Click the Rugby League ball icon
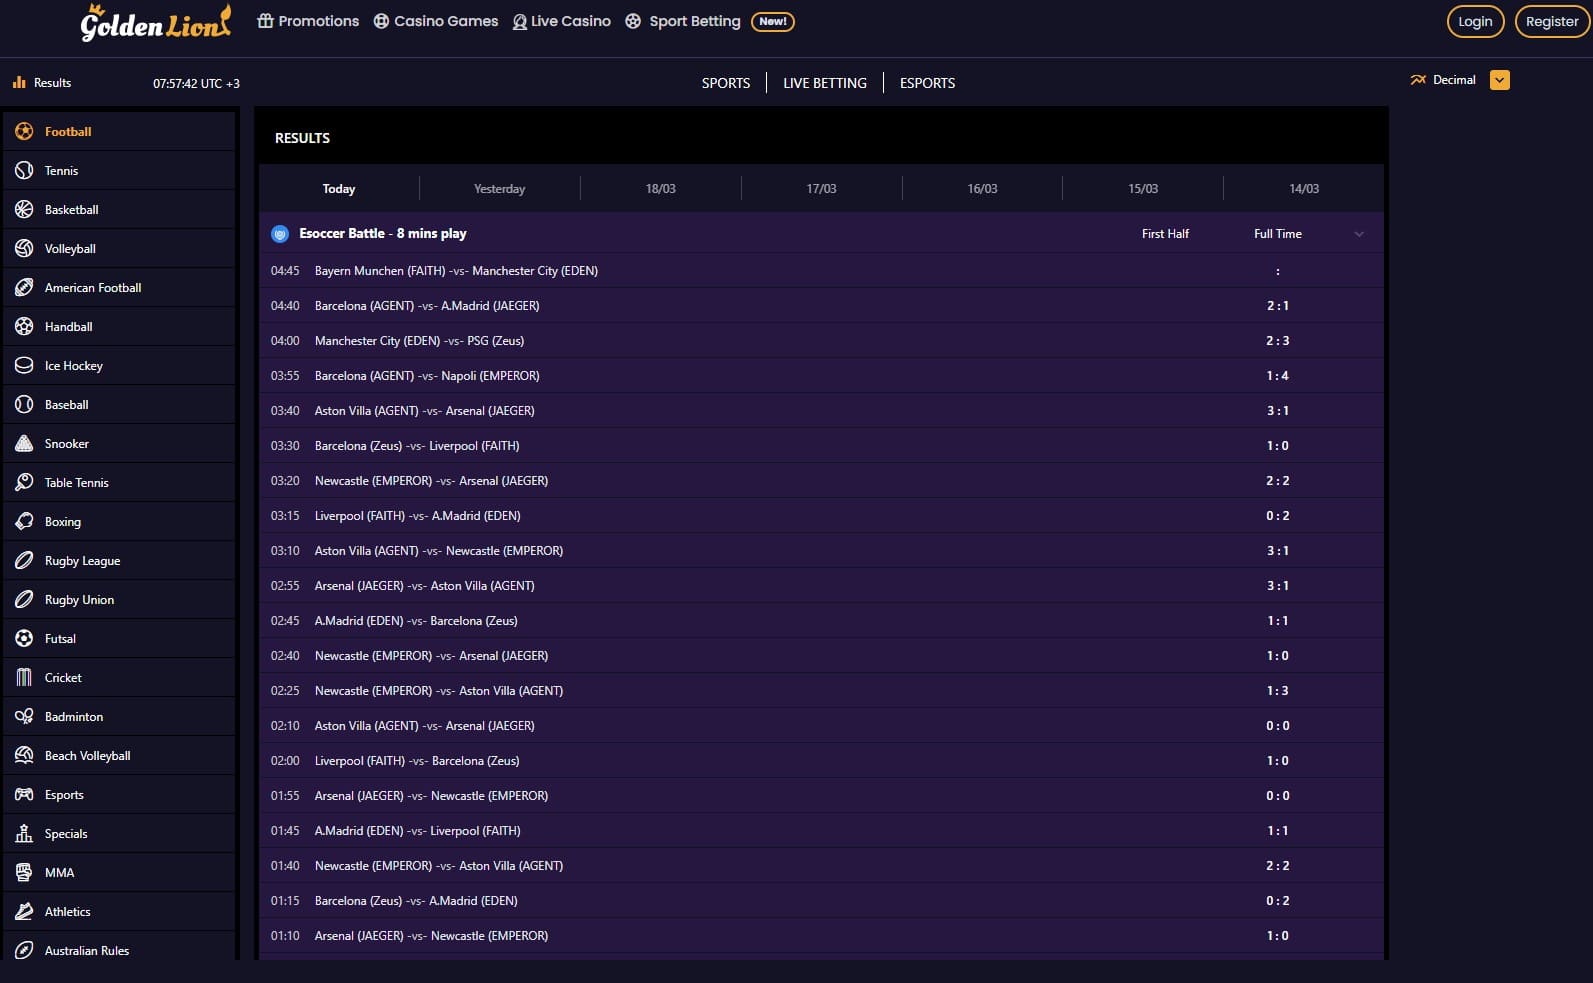 tap(24, 560)
